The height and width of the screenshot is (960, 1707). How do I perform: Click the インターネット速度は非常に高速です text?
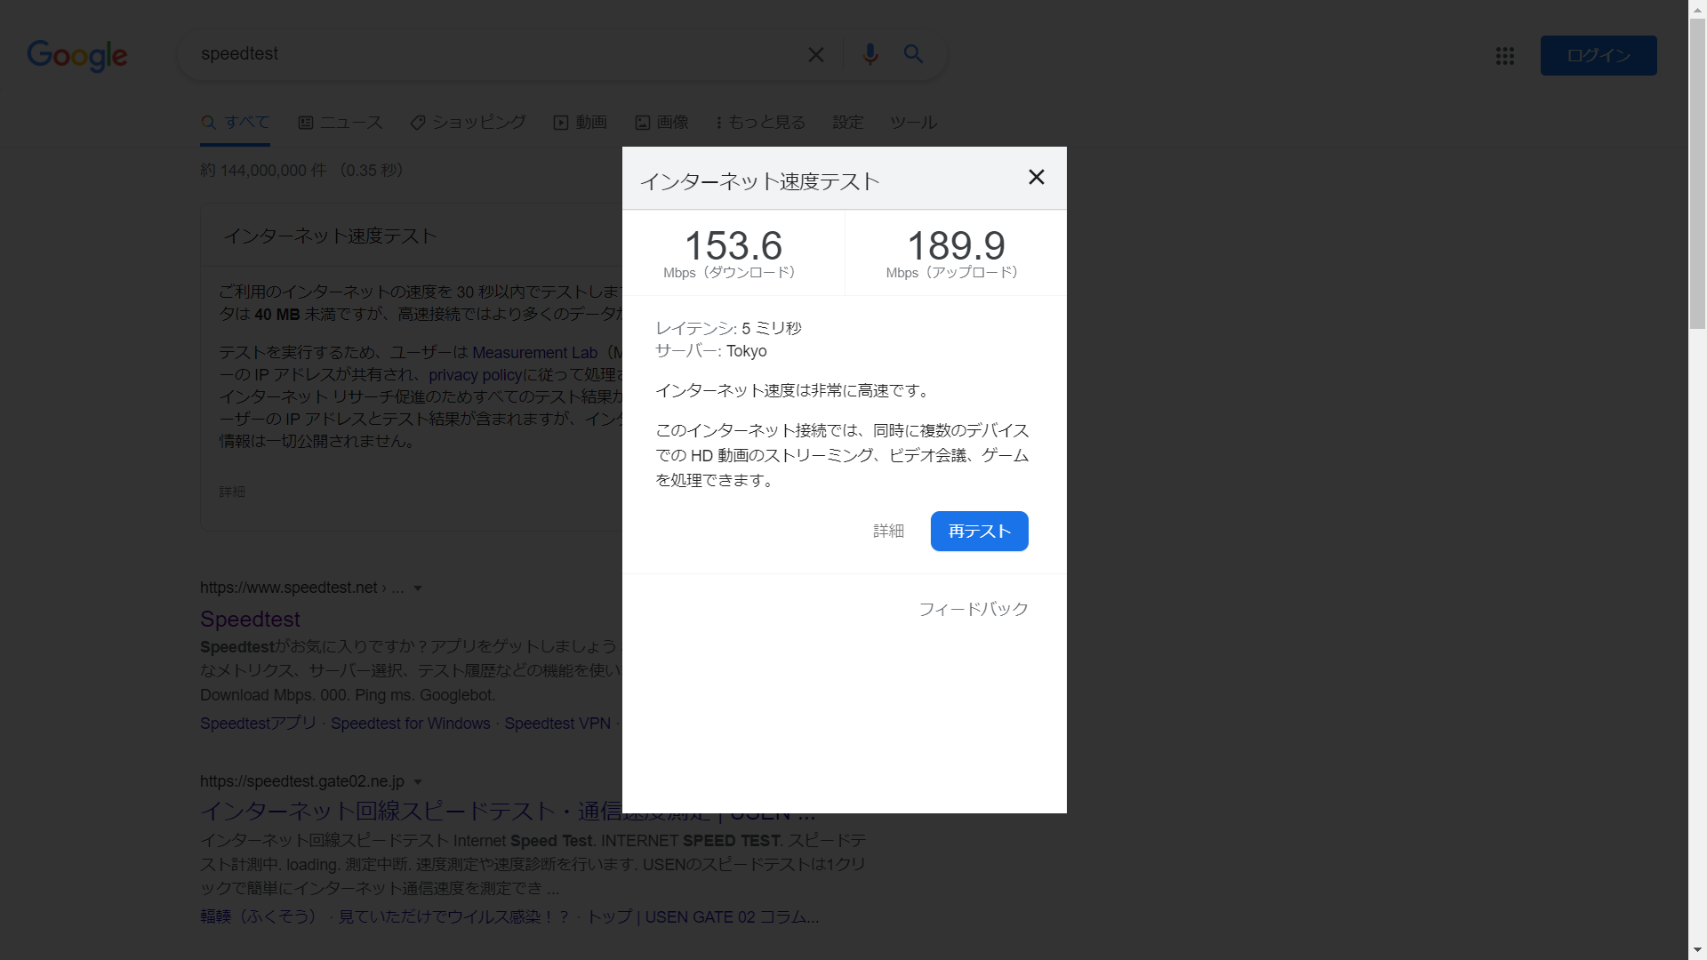794,391
